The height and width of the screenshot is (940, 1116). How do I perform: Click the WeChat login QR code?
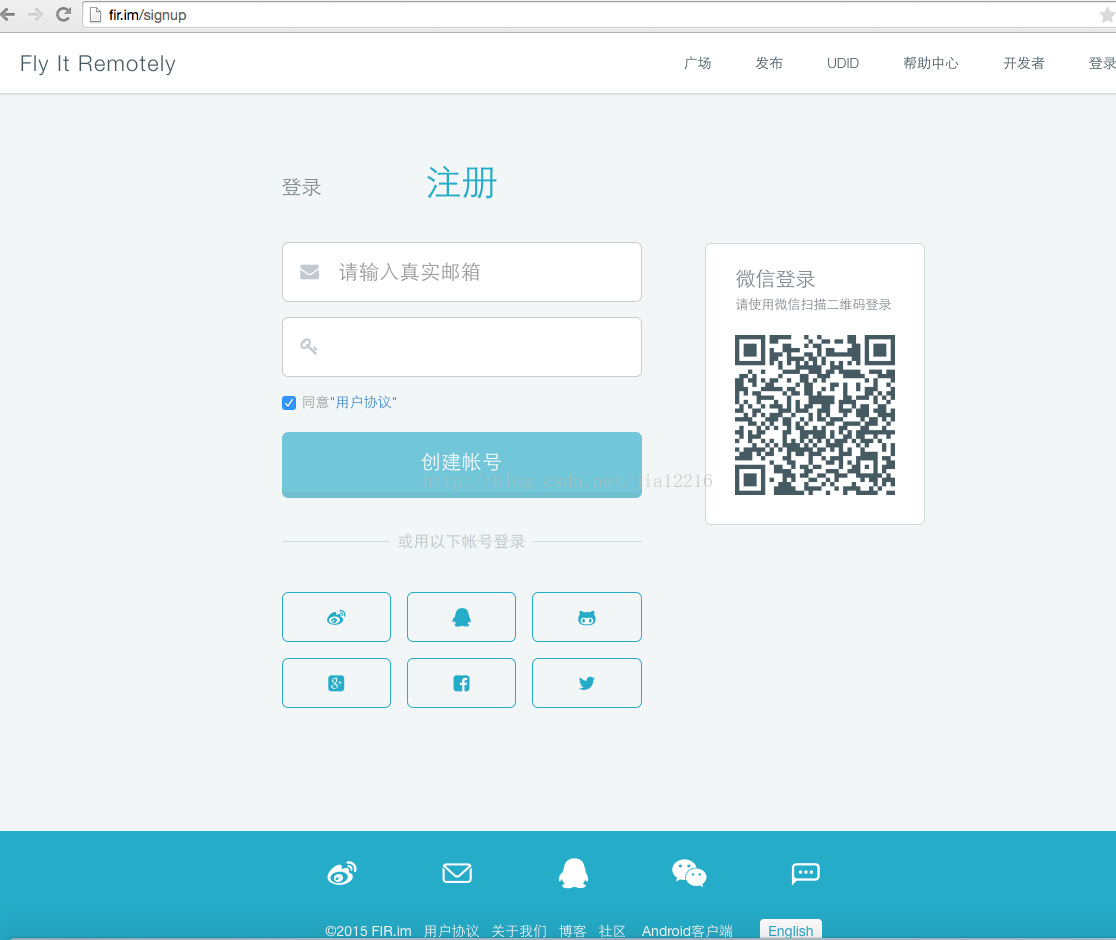(815, 415)
